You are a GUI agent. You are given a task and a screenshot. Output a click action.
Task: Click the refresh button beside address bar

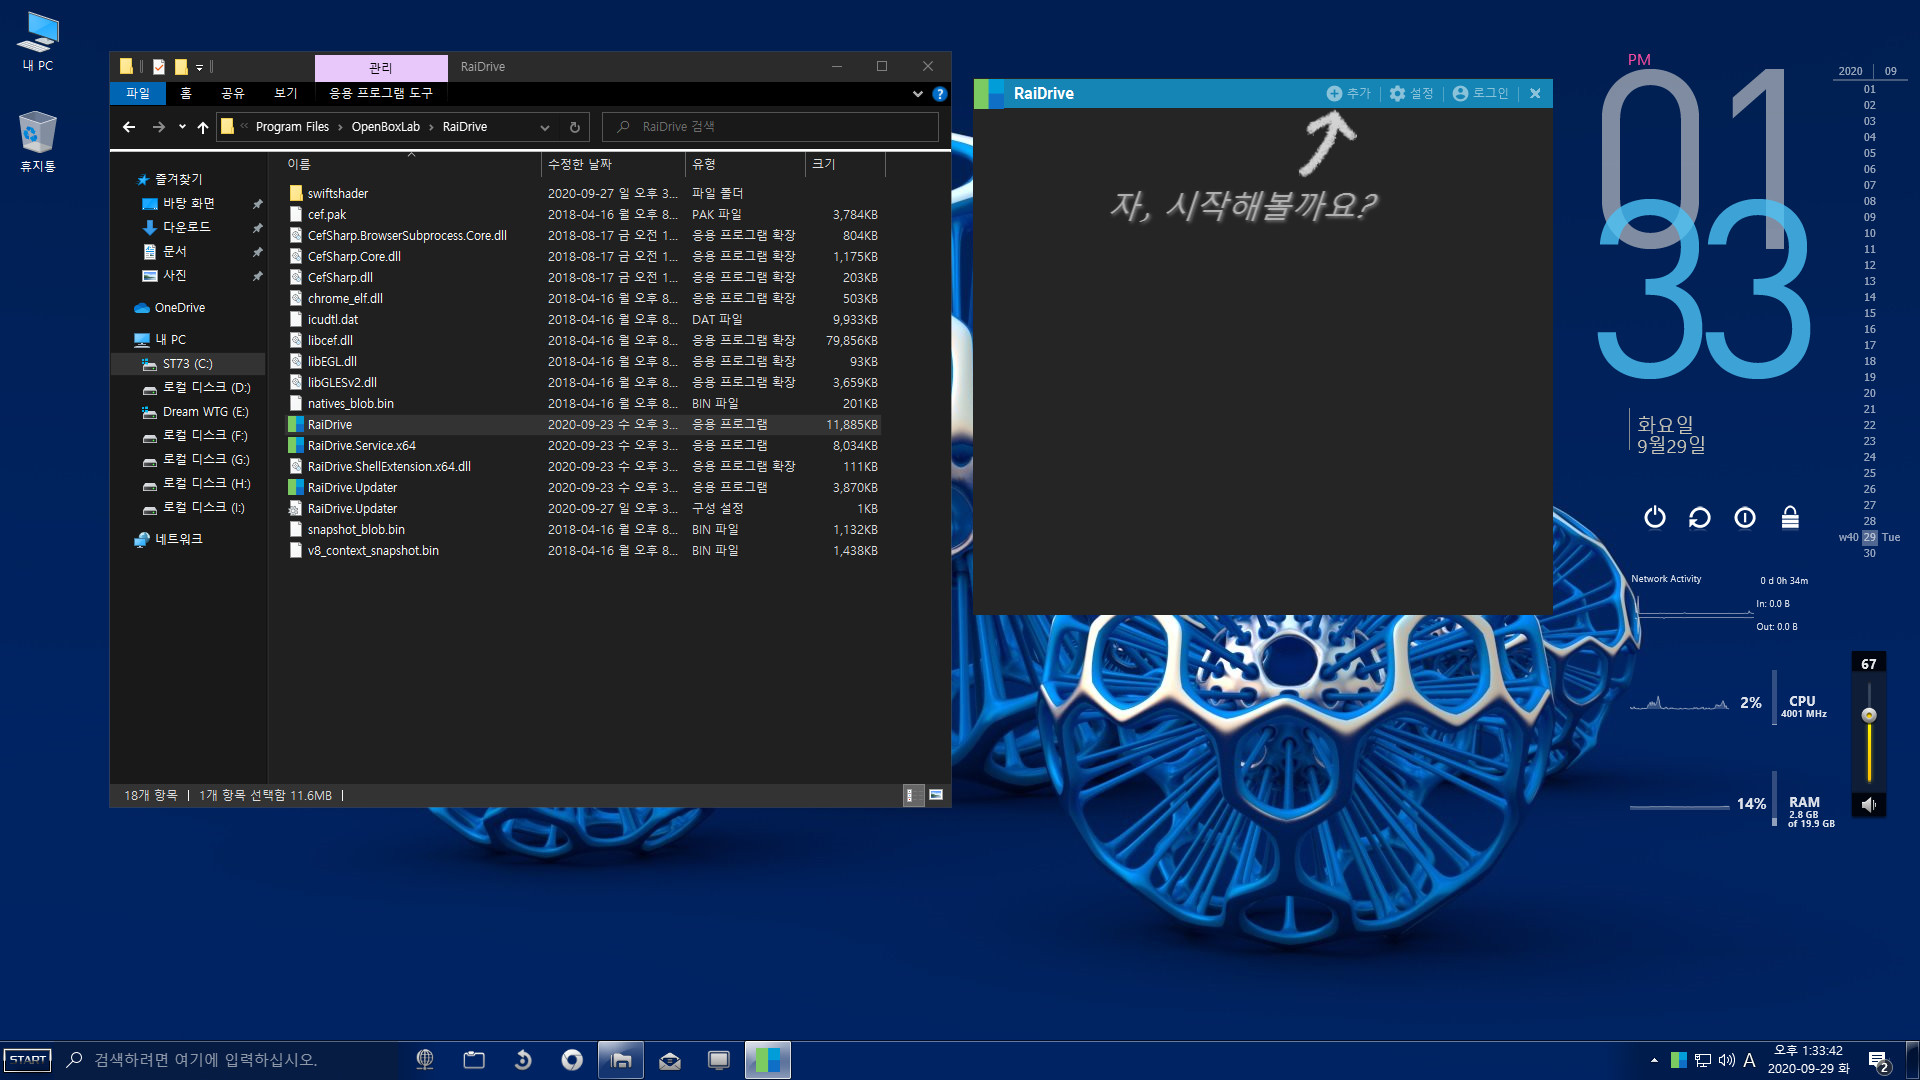(x=574, y=127)
